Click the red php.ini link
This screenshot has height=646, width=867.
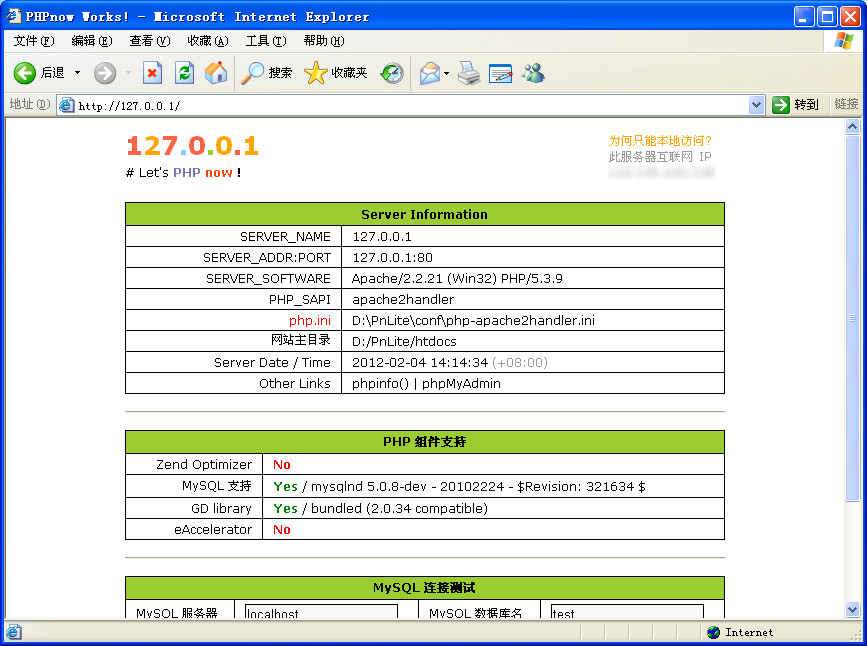pyautogui.click(x=310, y=320)
